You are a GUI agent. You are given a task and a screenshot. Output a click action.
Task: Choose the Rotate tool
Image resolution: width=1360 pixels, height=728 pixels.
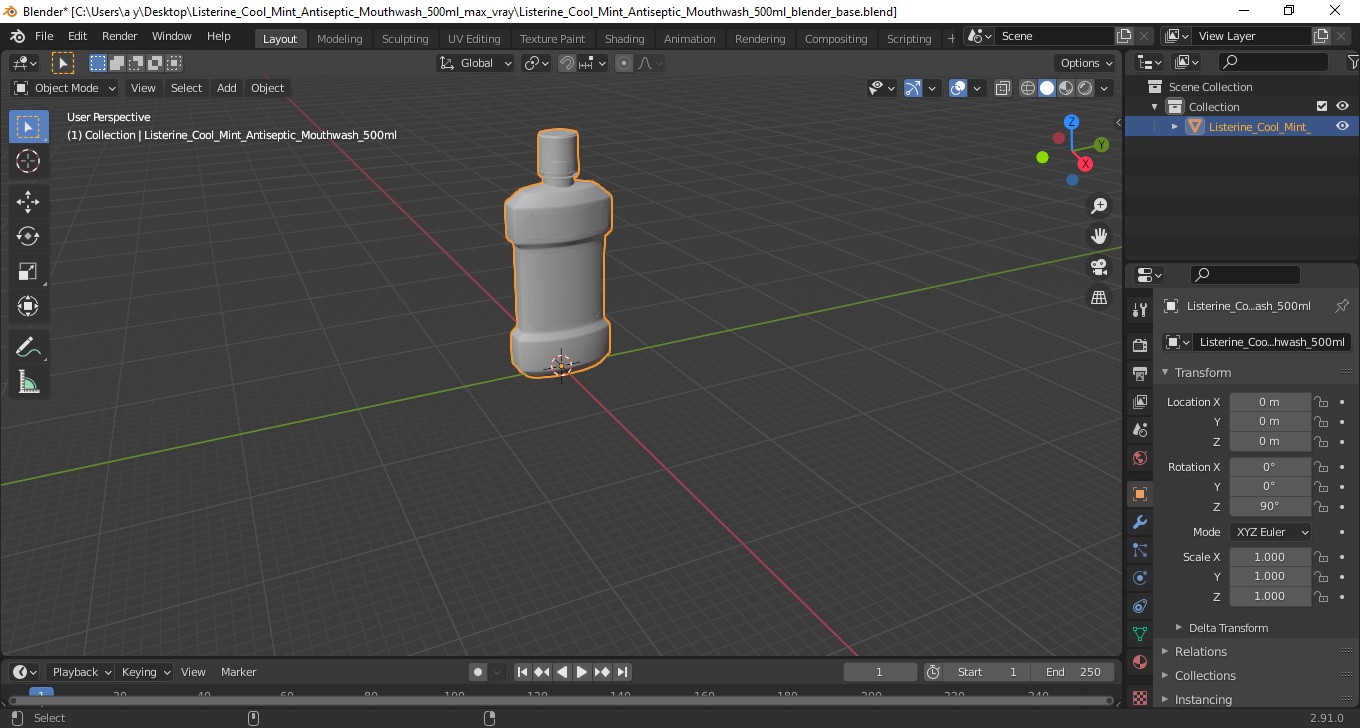pyautogui.click(x=28, y=236)
